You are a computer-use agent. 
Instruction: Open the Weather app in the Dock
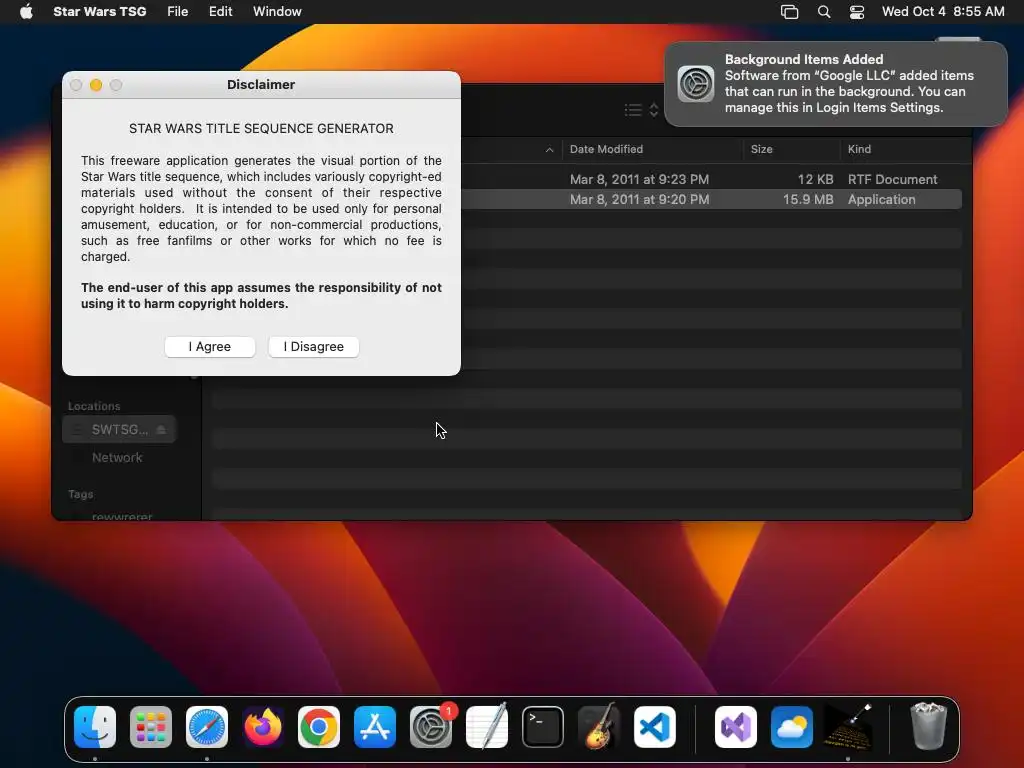point(792,727)
